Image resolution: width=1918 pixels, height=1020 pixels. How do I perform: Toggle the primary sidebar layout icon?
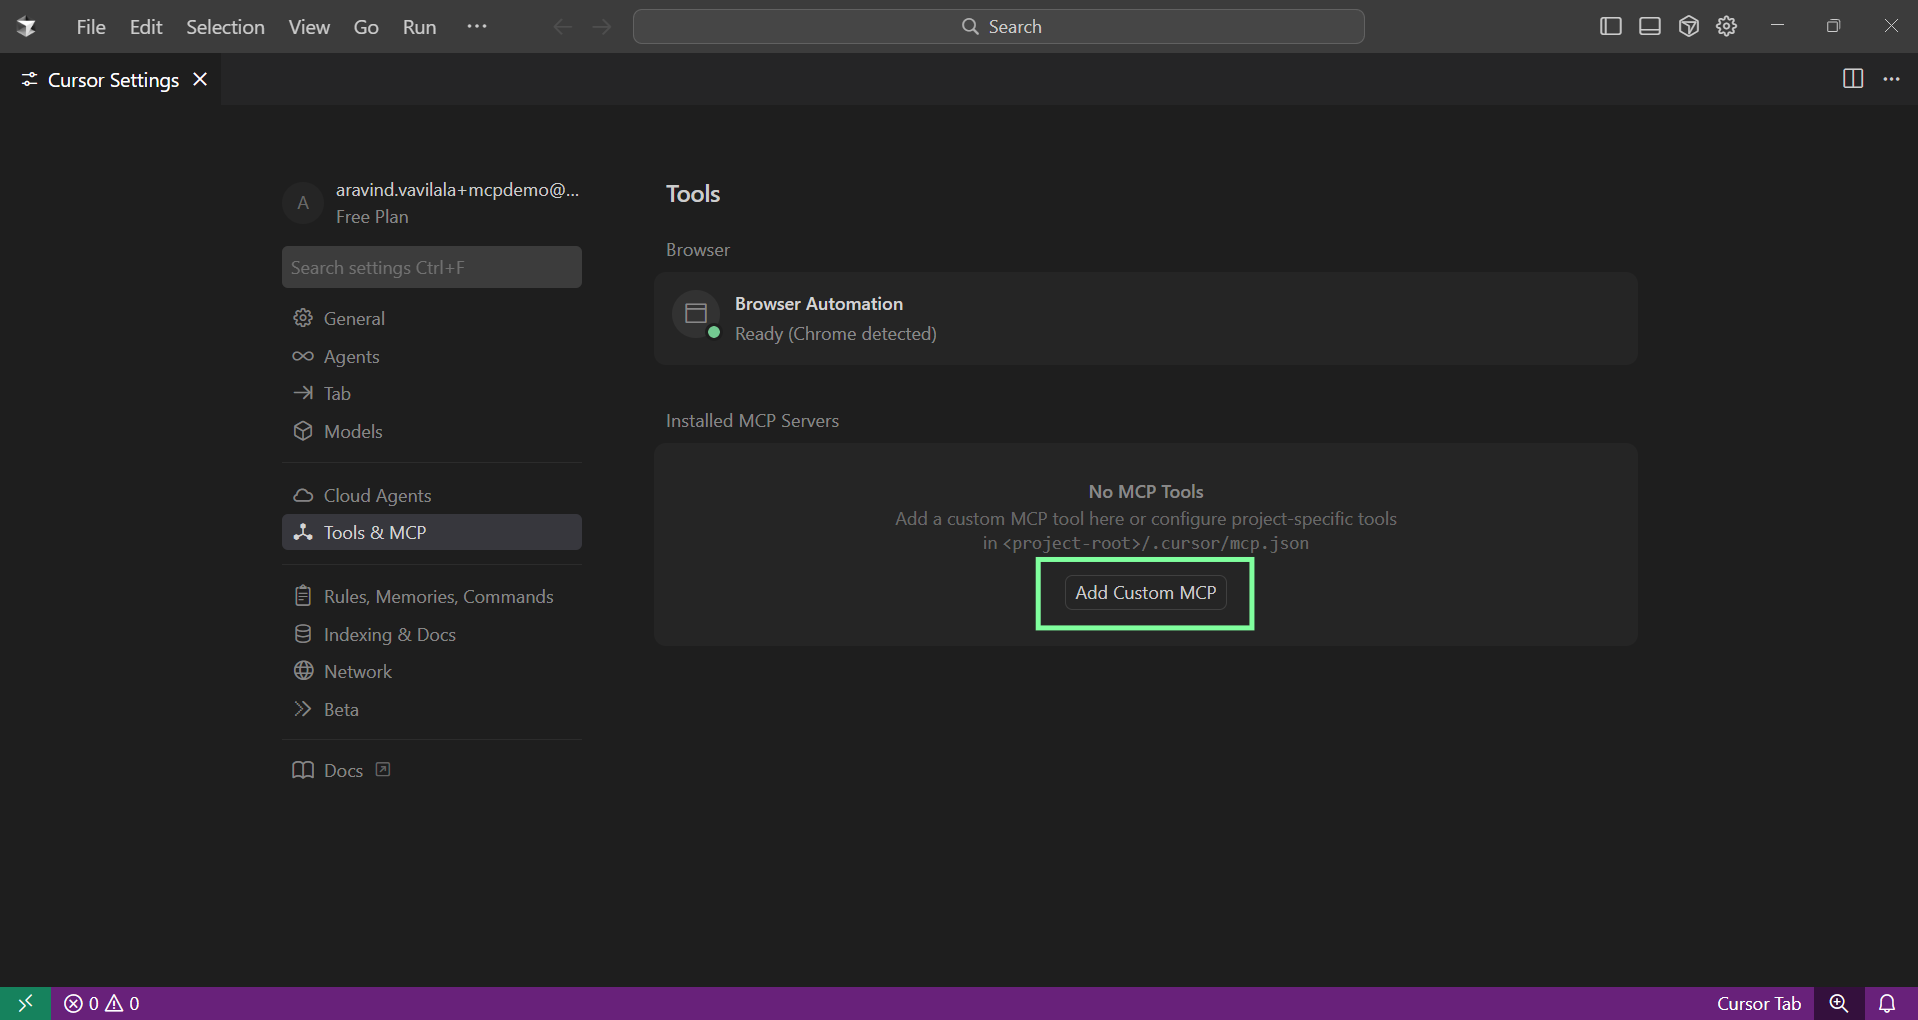pos(1610,27)
